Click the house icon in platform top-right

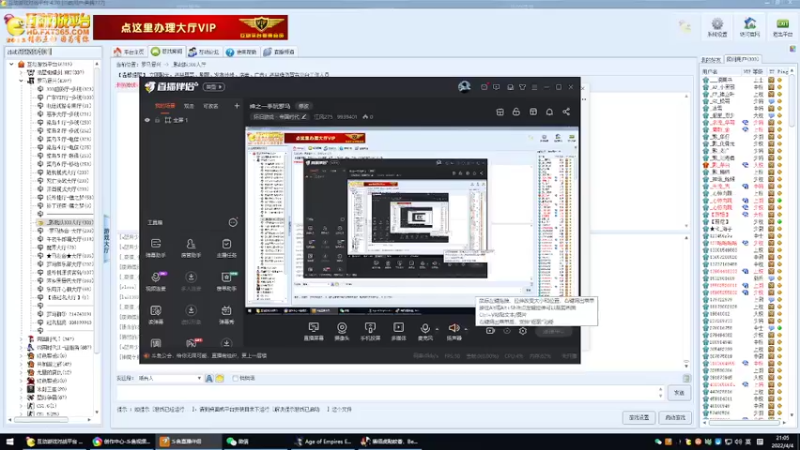[x=749, y=27]
